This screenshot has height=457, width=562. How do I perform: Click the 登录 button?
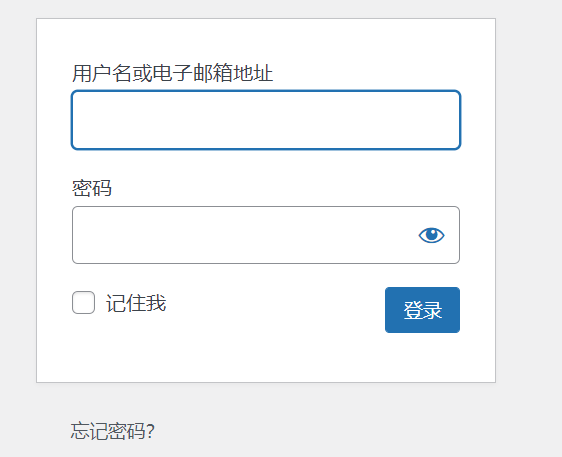tap(422, 310)
